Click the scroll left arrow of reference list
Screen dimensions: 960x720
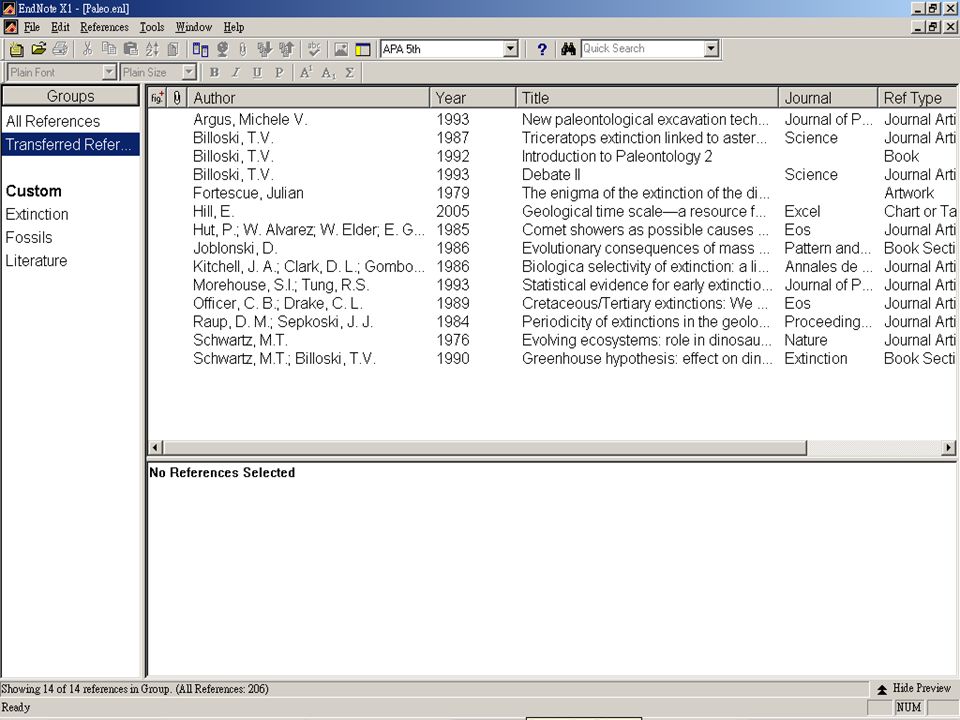(x=155, y=448)
